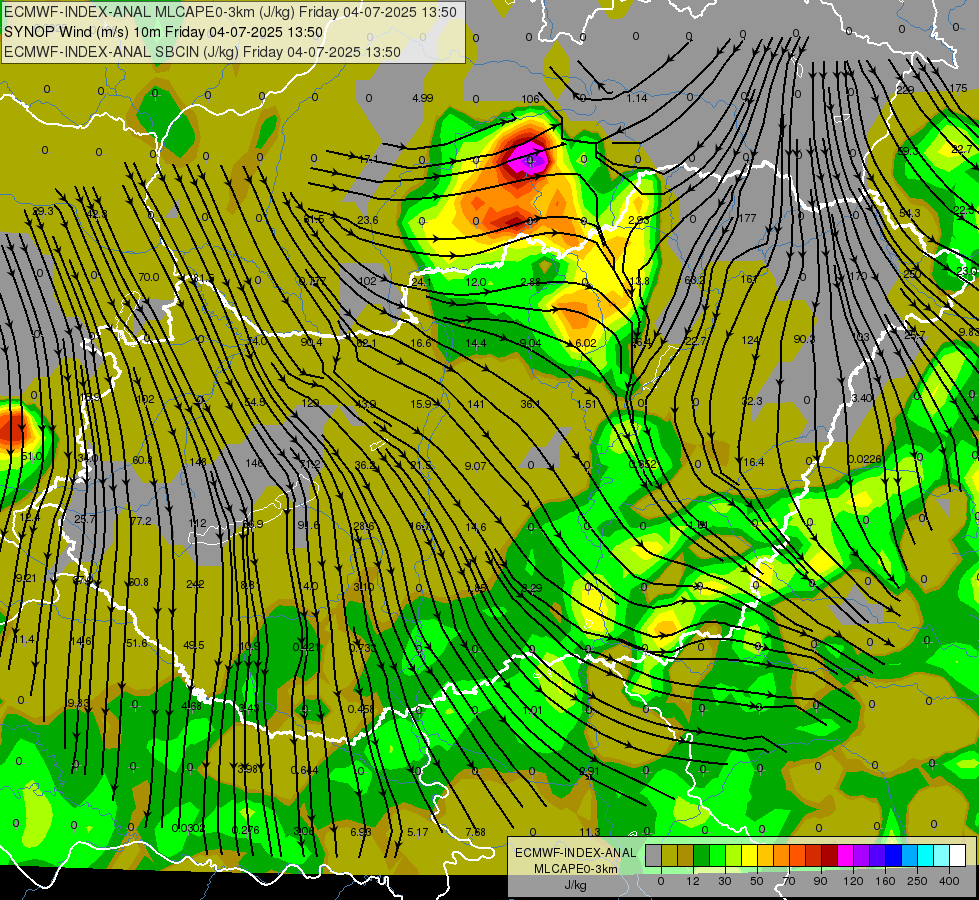Click the '242' value on the map
Viewport: 979px width, 900px height.
[195, 584]
